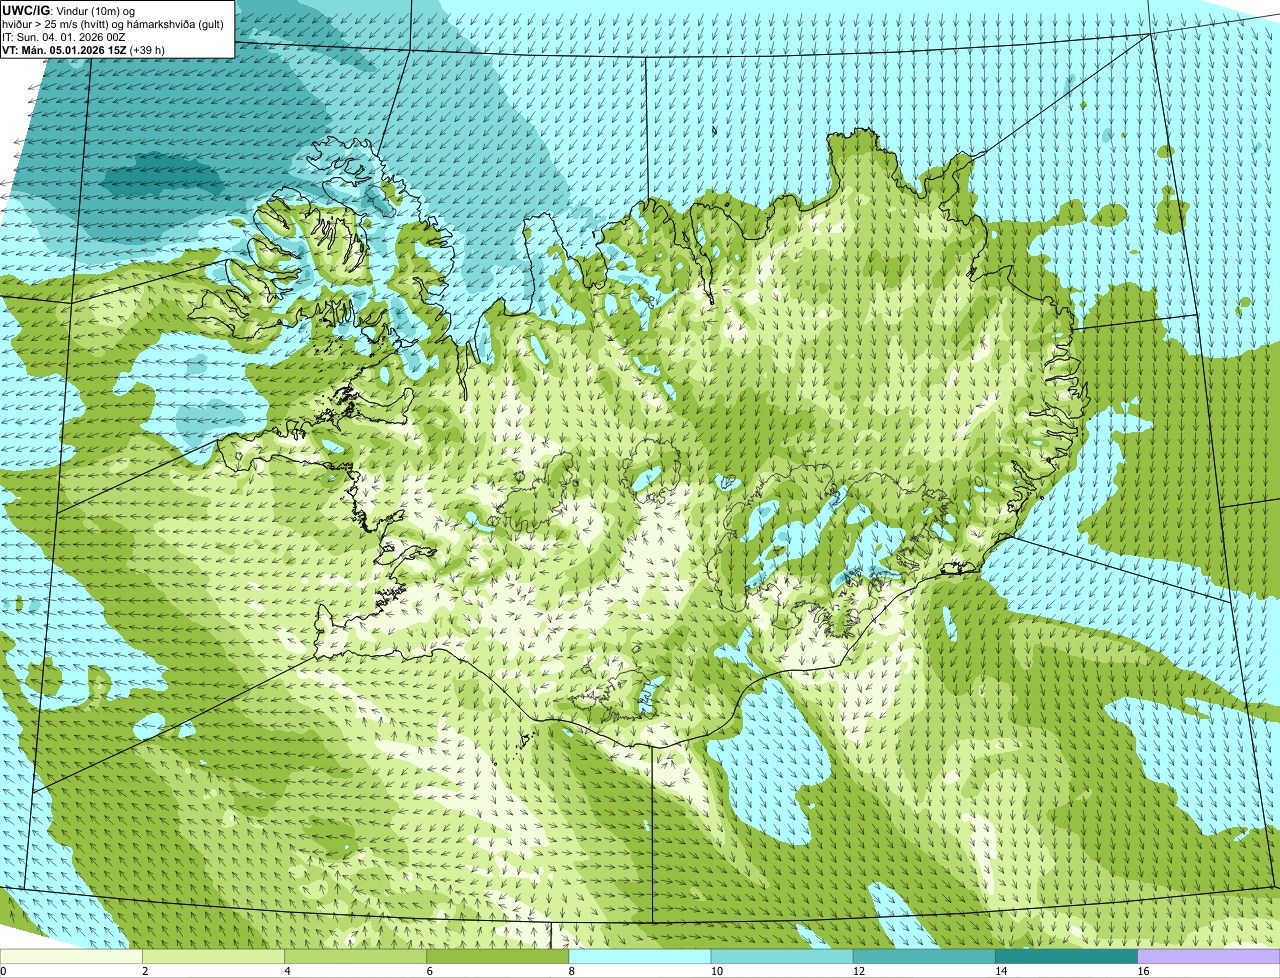Select the light green 2–4 color scale swatch
1280x978 pixels.
tap(213, 956)
